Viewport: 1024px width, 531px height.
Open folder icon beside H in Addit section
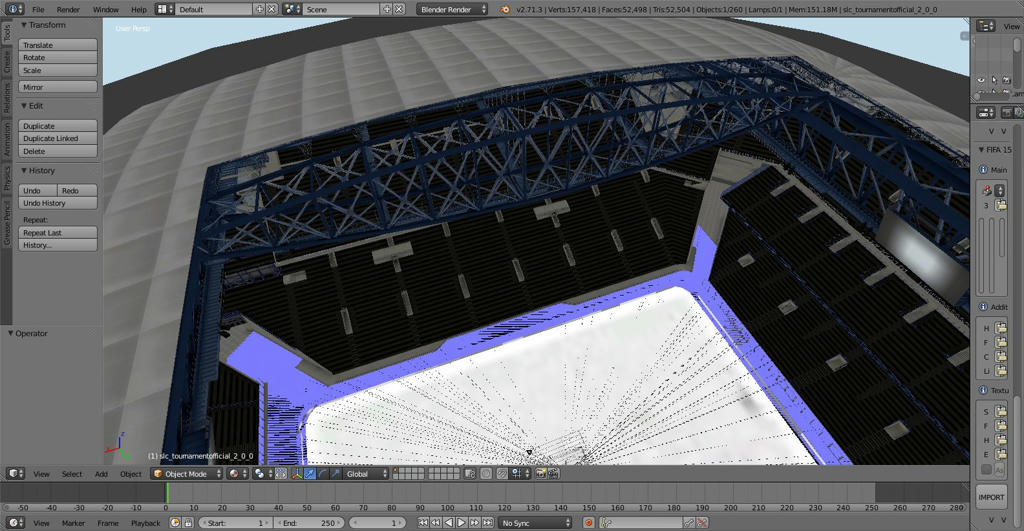point(1000,328)
